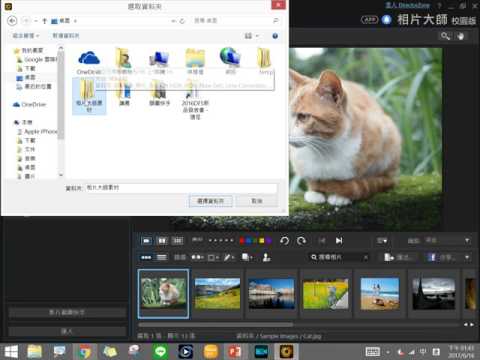Select OneDrive in dialog sidebar
This screenshot has width=480, height=360.
point(29,104)
